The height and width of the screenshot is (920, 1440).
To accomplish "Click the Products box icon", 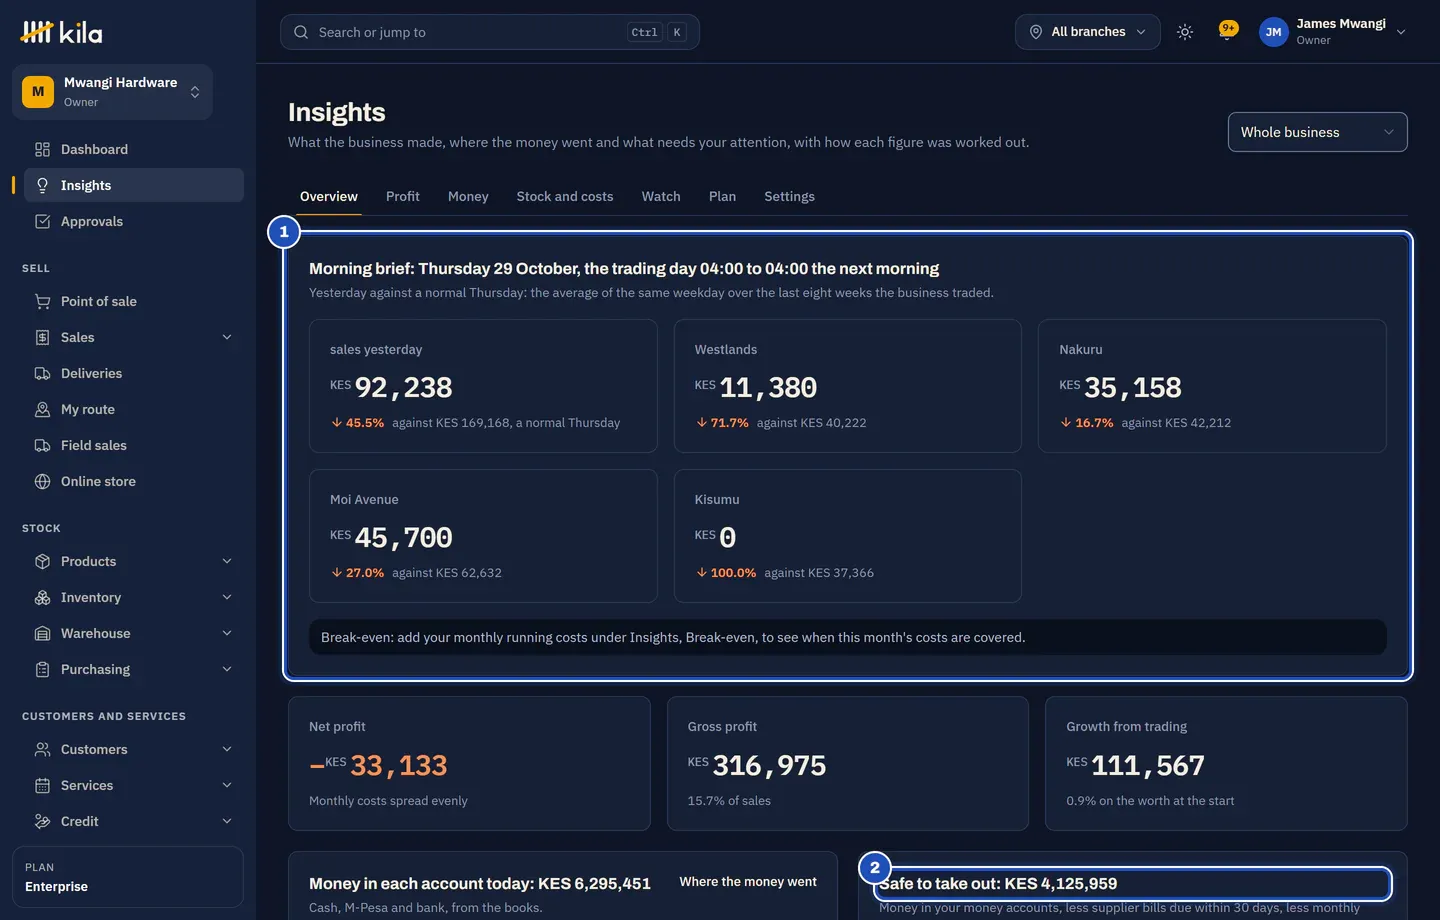I will click(42, 562).
